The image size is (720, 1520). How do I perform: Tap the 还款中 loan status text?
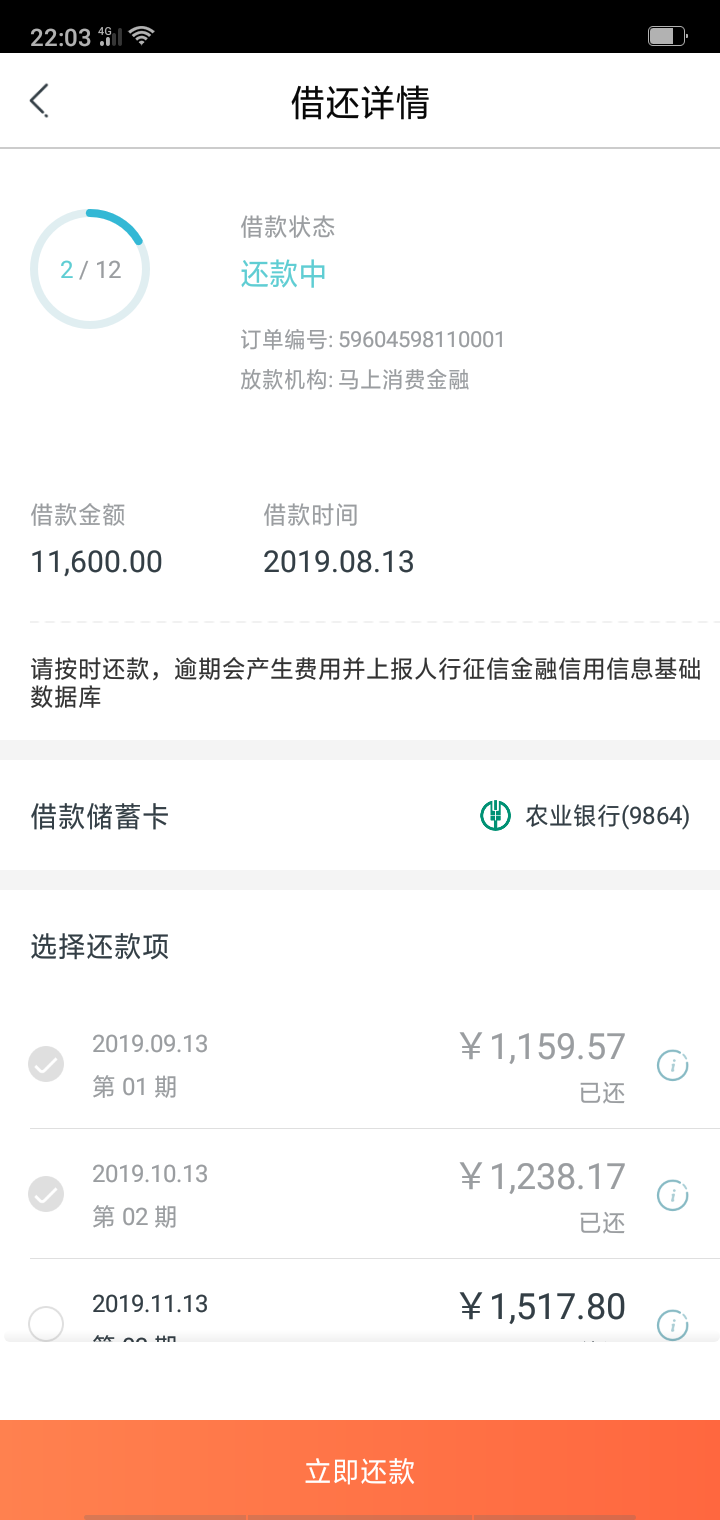coord(284,274)
